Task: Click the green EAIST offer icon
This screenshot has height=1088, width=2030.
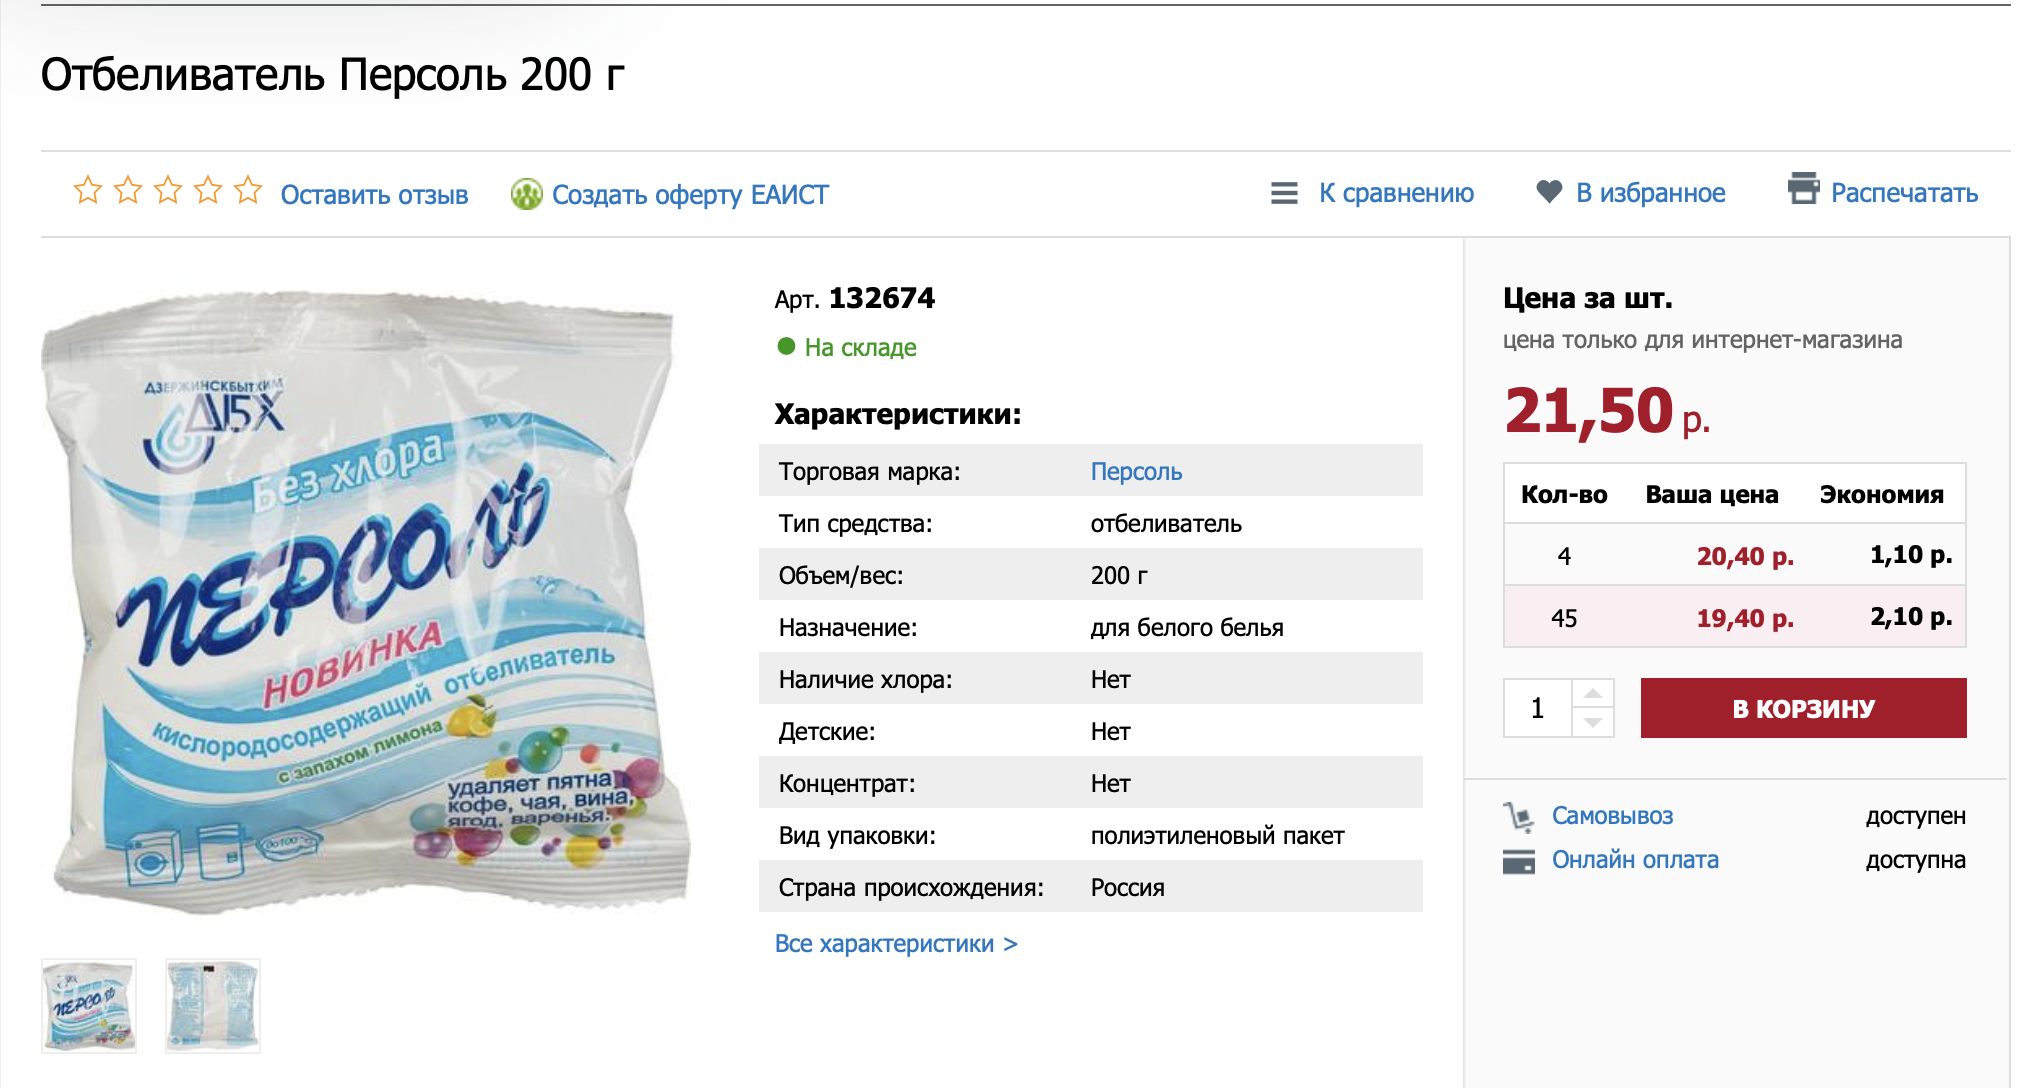Action: coord(526,194)
